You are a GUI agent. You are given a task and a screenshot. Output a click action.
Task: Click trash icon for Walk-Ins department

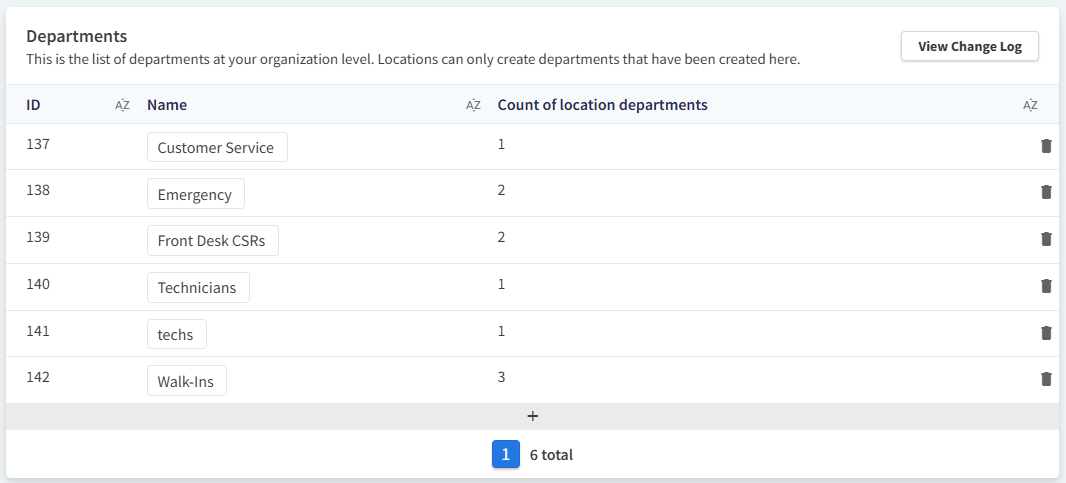1046,379
